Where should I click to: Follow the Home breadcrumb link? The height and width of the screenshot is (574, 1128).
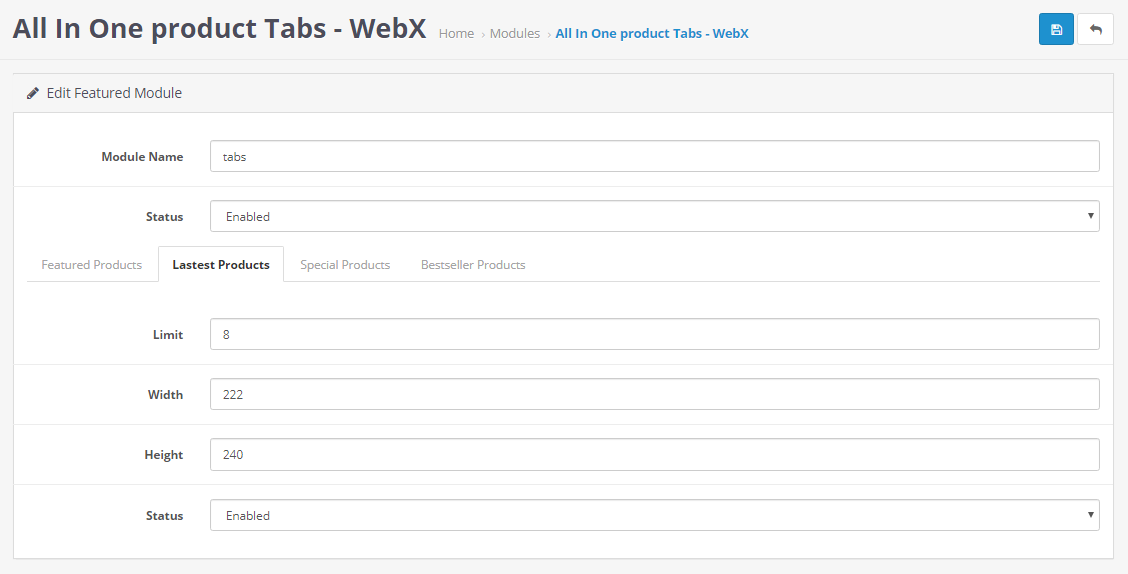[x=456, y=33]
